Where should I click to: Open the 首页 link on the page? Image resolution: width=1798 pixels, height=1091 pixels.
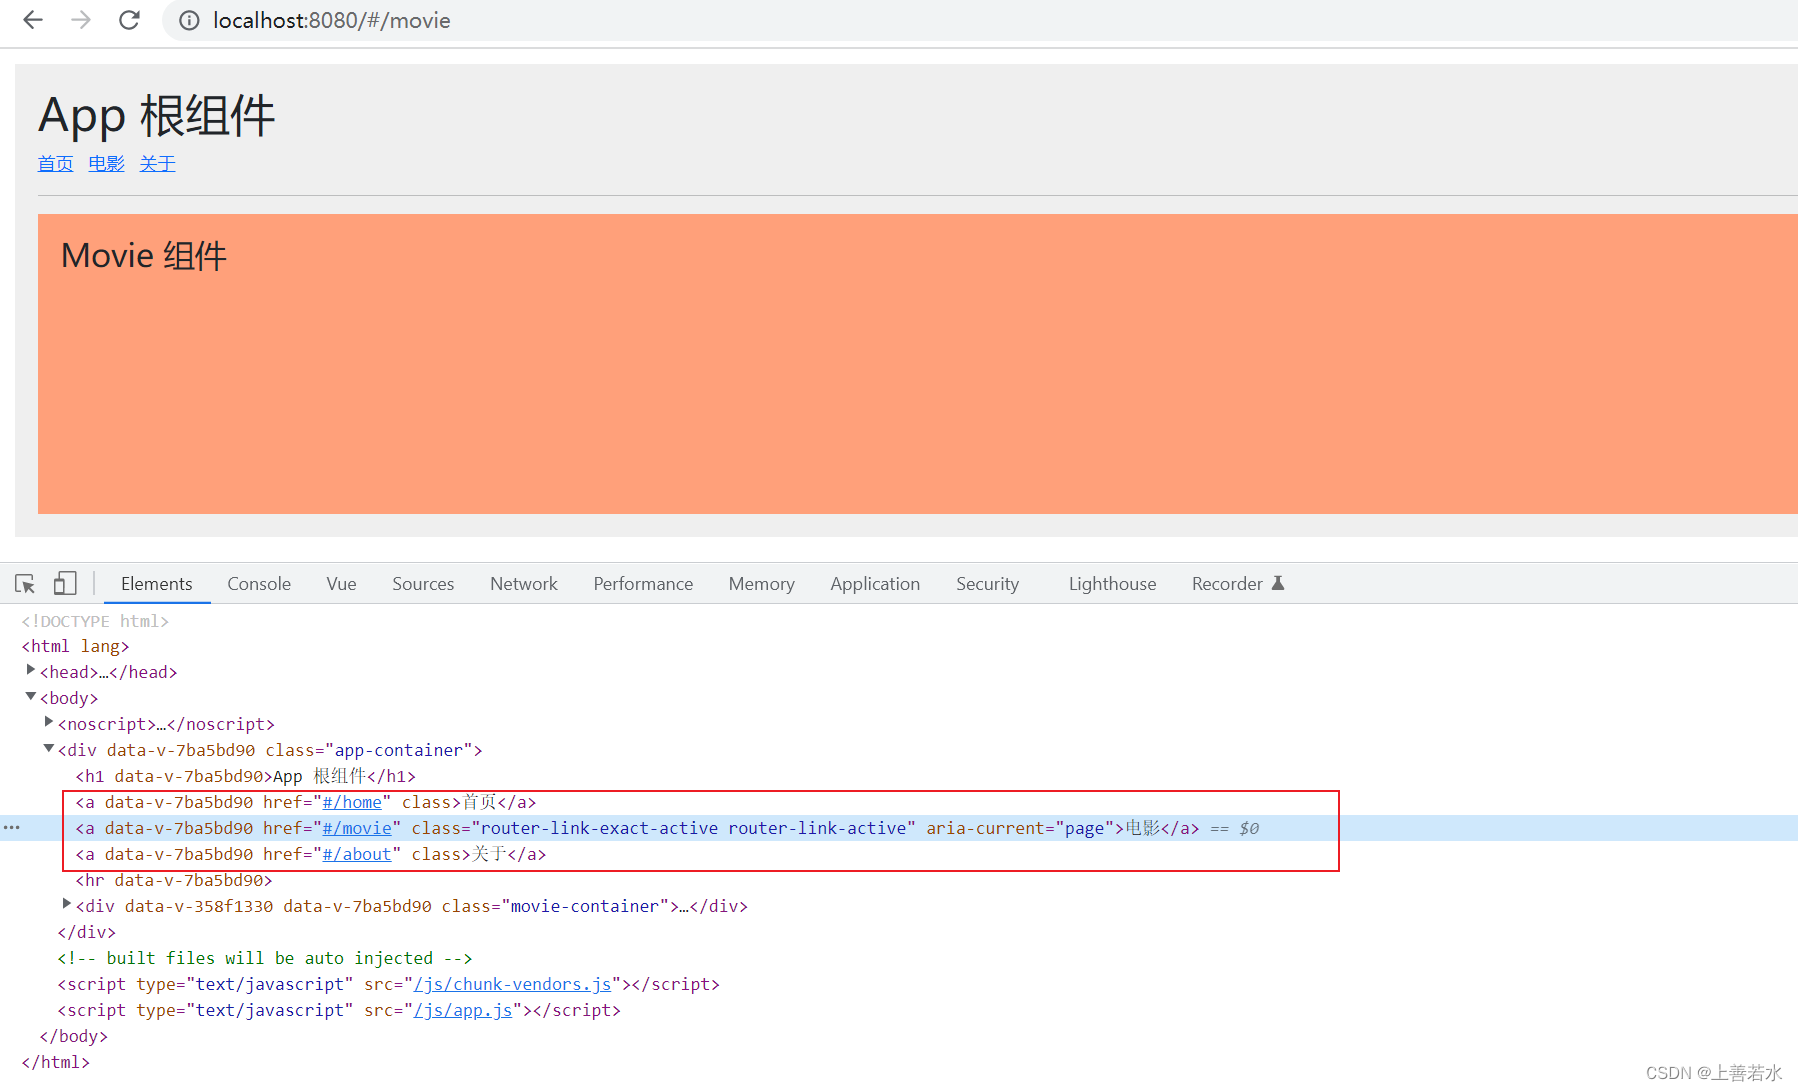pos(55,164)
